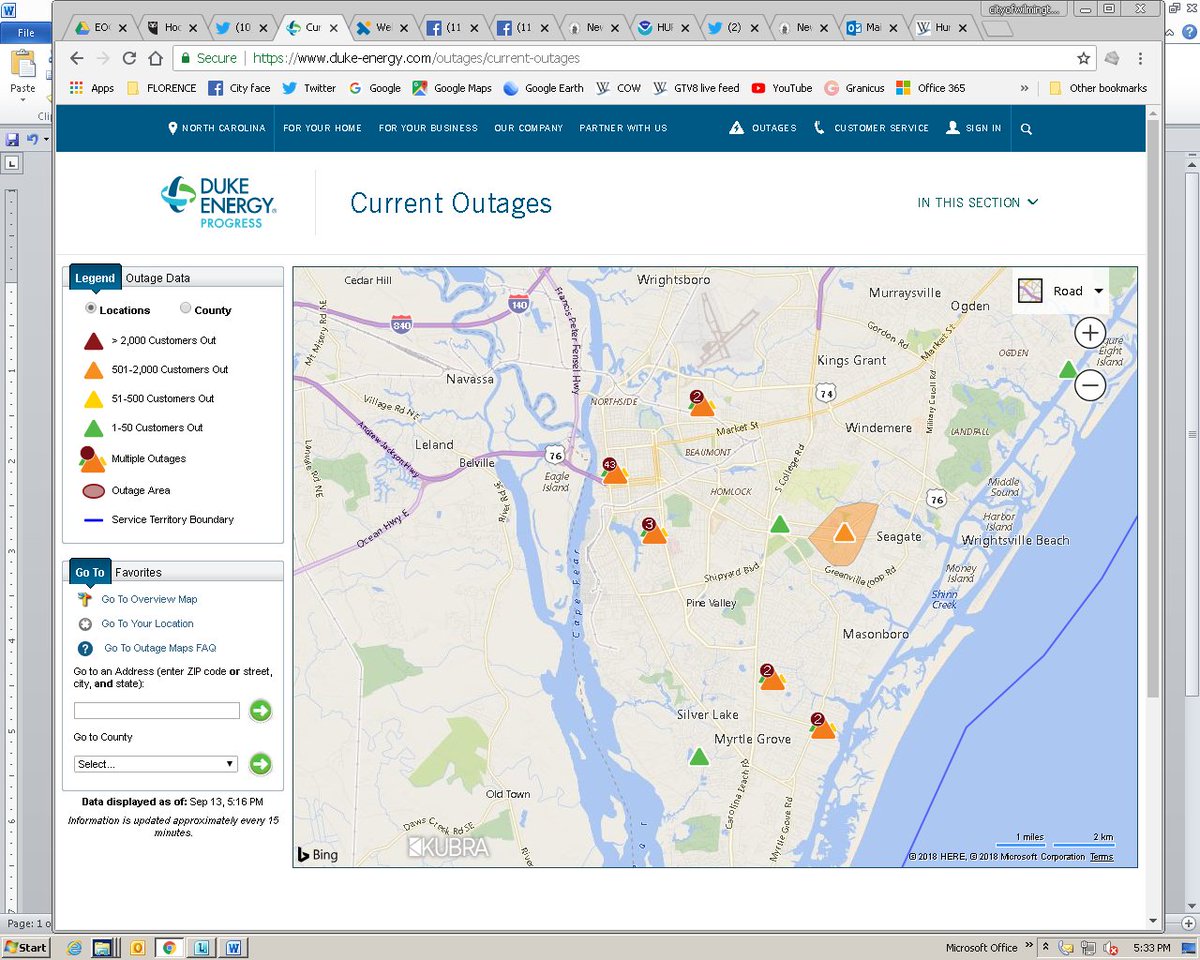Viewport: 1200px width, 960px height.
Task: Open the Apps bookmark shortcut
Action: 91,88
